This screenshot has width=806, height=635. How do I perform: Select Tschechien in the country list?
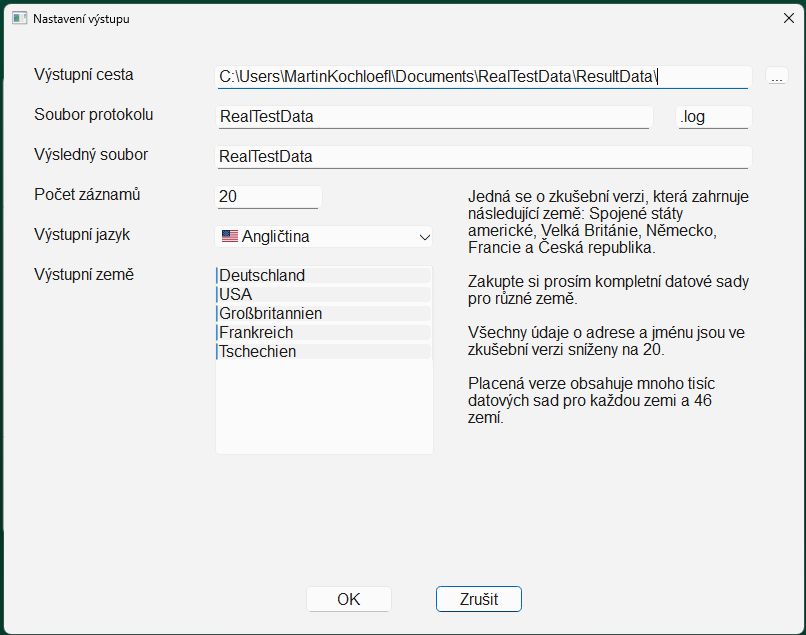point(324,352)
